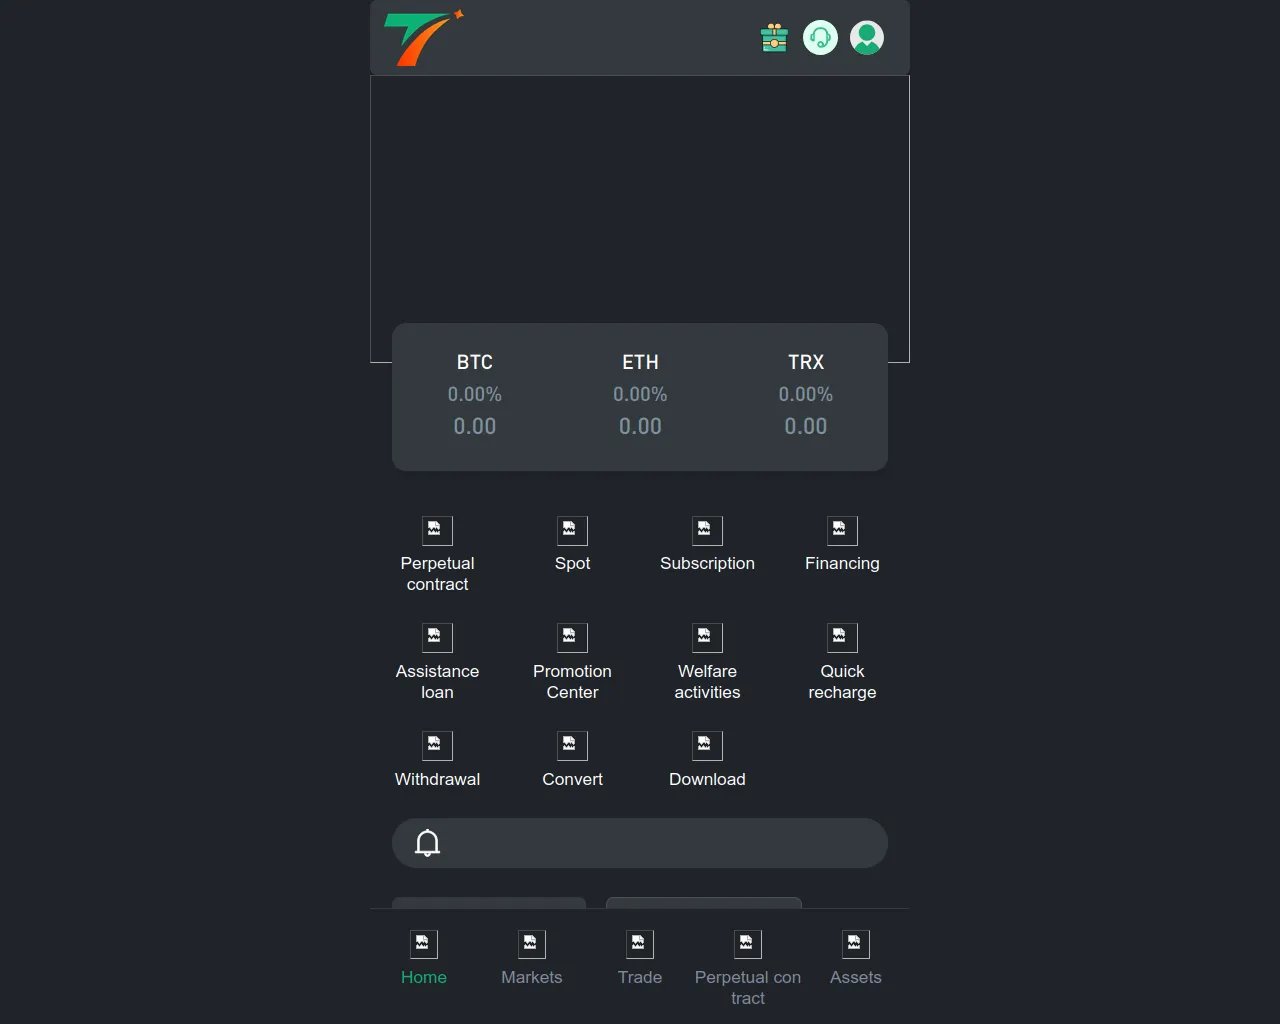Click the announcement notice bar

(640, 843)
